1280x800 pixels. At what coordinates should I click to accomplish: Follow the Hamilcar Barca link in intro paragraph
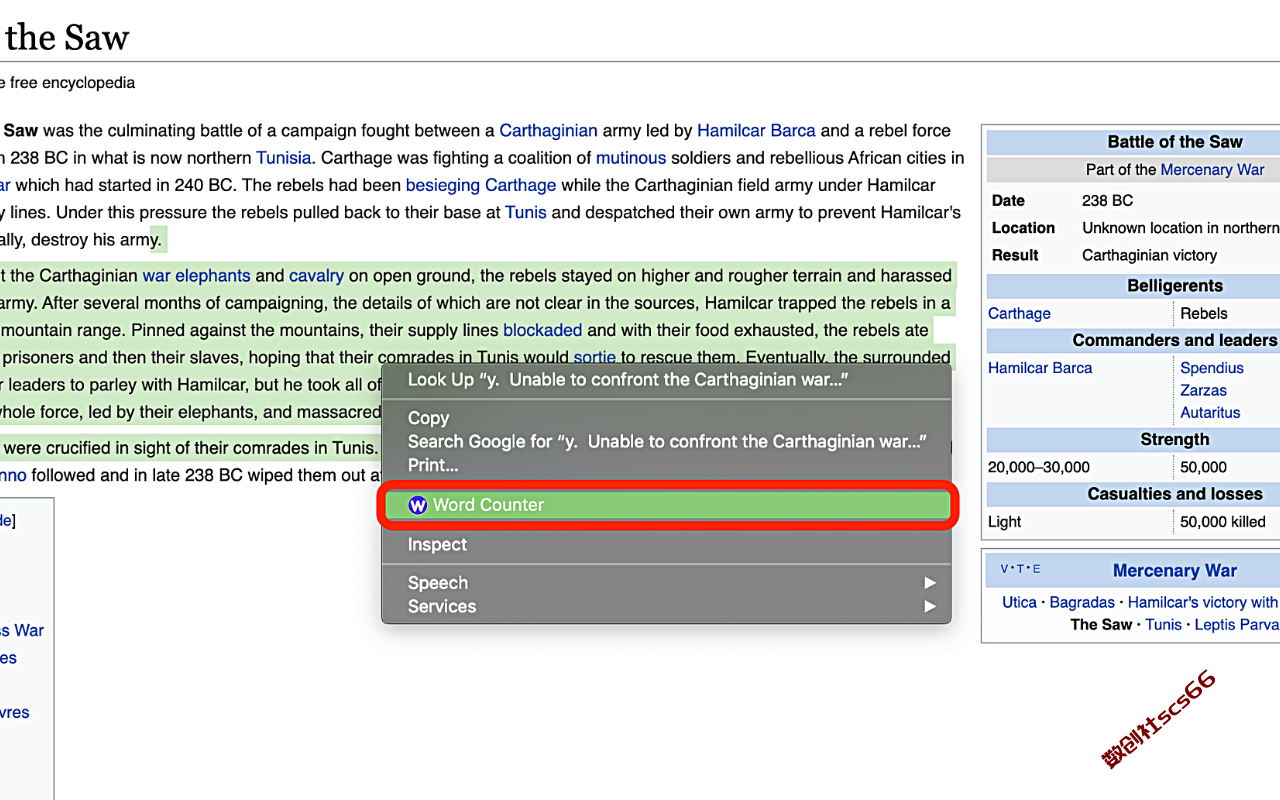click(x=756, y=131)
